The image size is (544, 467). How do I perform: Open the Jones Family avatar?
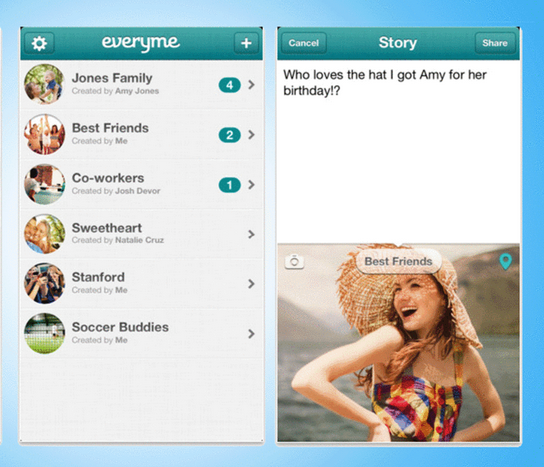coord(44,84)
